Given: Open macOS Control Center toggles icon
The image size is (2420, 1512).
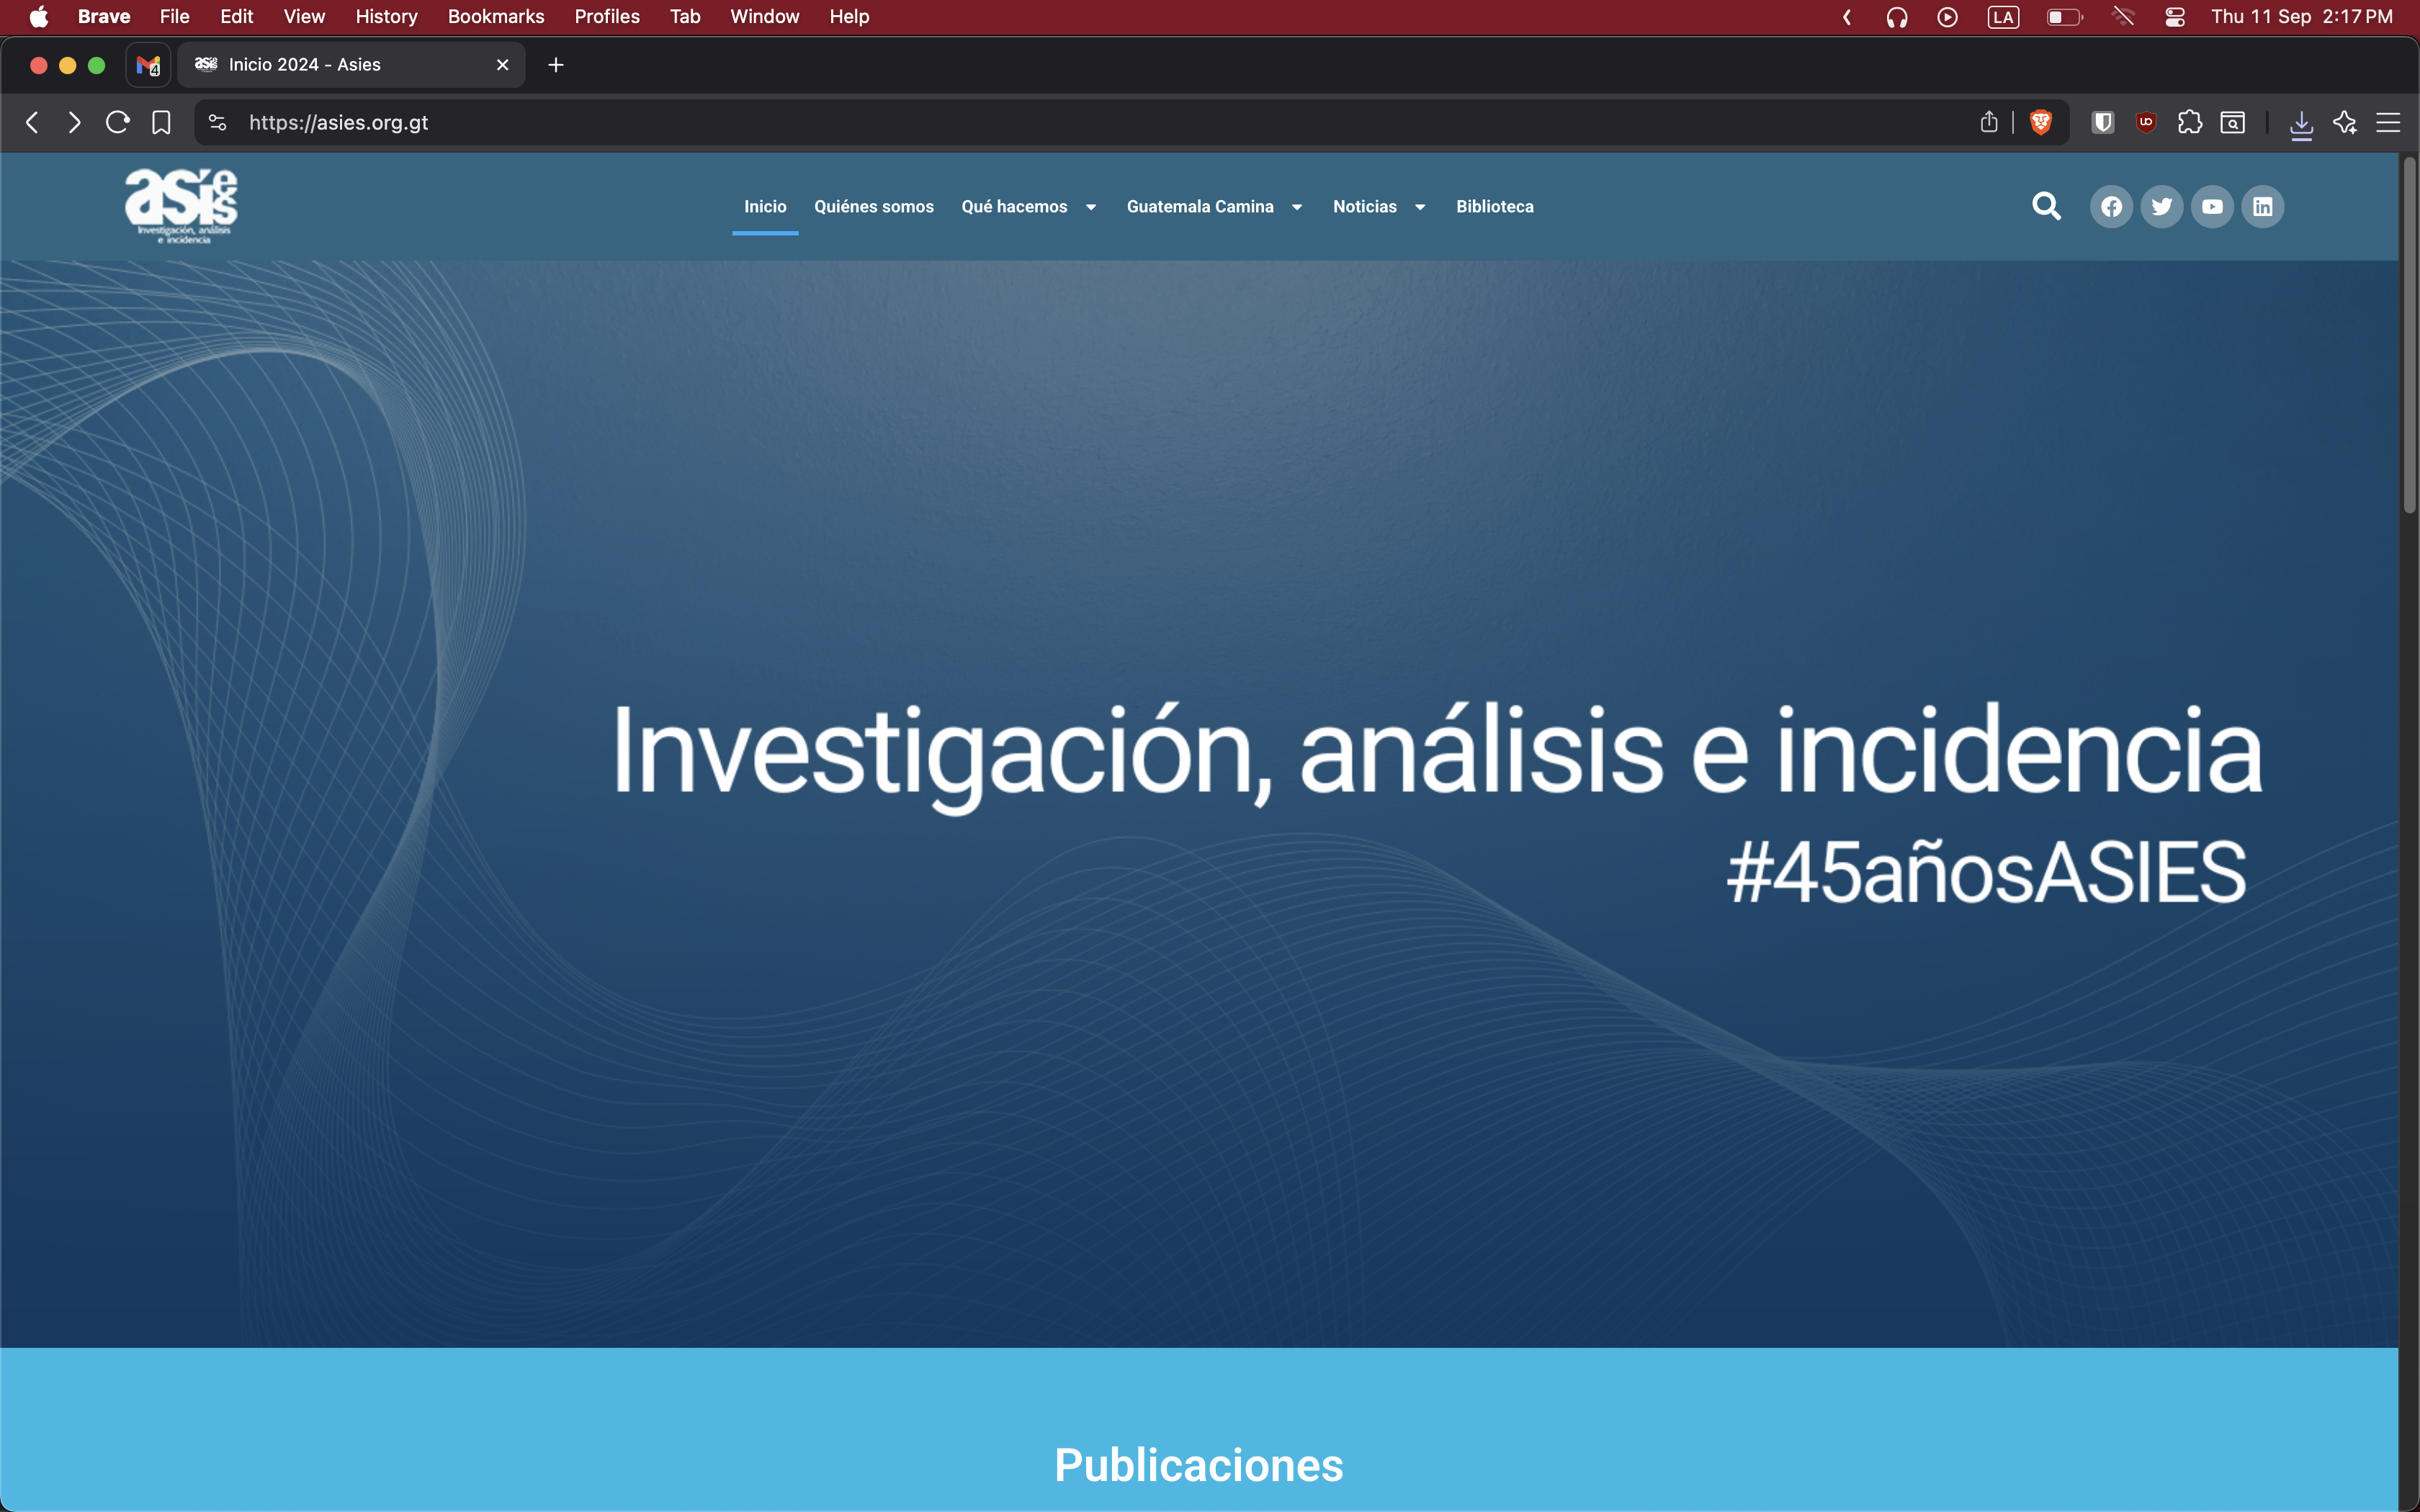Looking at the screenshot, I should (2174, 17).
